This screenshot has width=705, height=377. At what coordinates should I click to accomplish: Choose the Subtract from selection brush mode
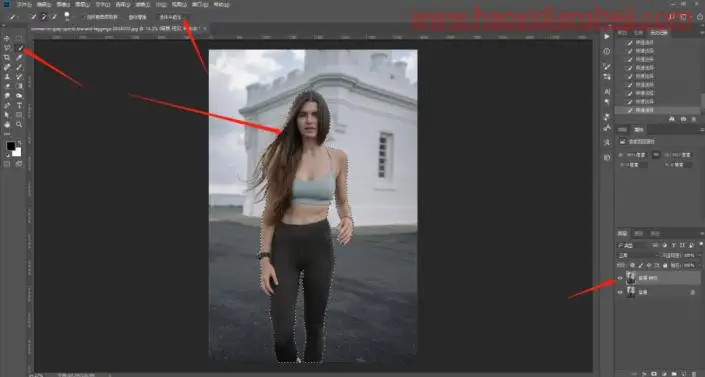(54, 17)
